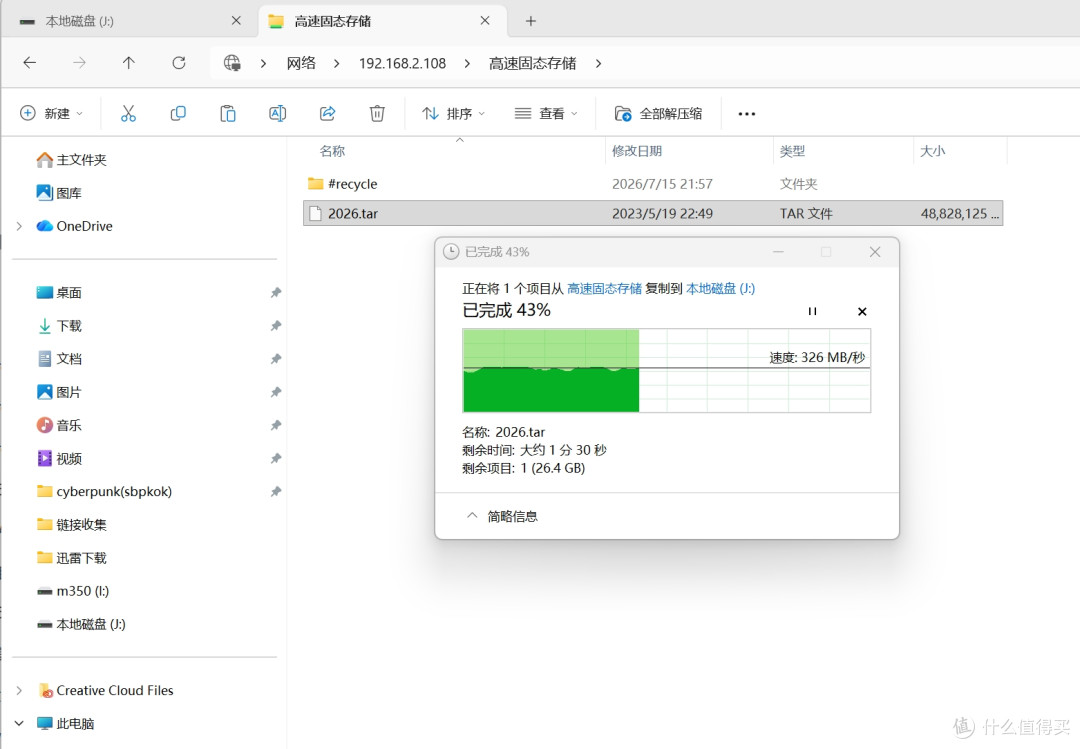
Task: Switch to the 本地磁盘 (J:) tab
Action: pyautogui.click(x=131, y=21)
